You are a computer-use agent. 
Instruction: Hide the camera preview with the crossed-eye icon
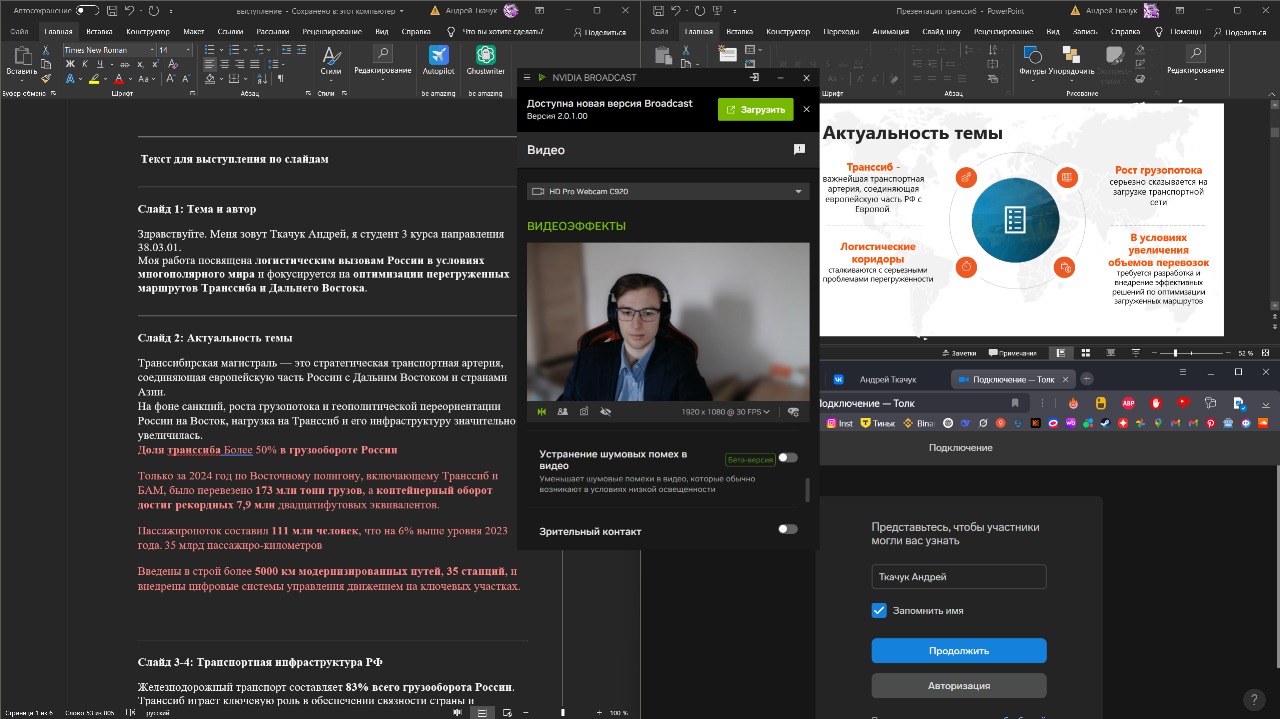tap(605, 411)
